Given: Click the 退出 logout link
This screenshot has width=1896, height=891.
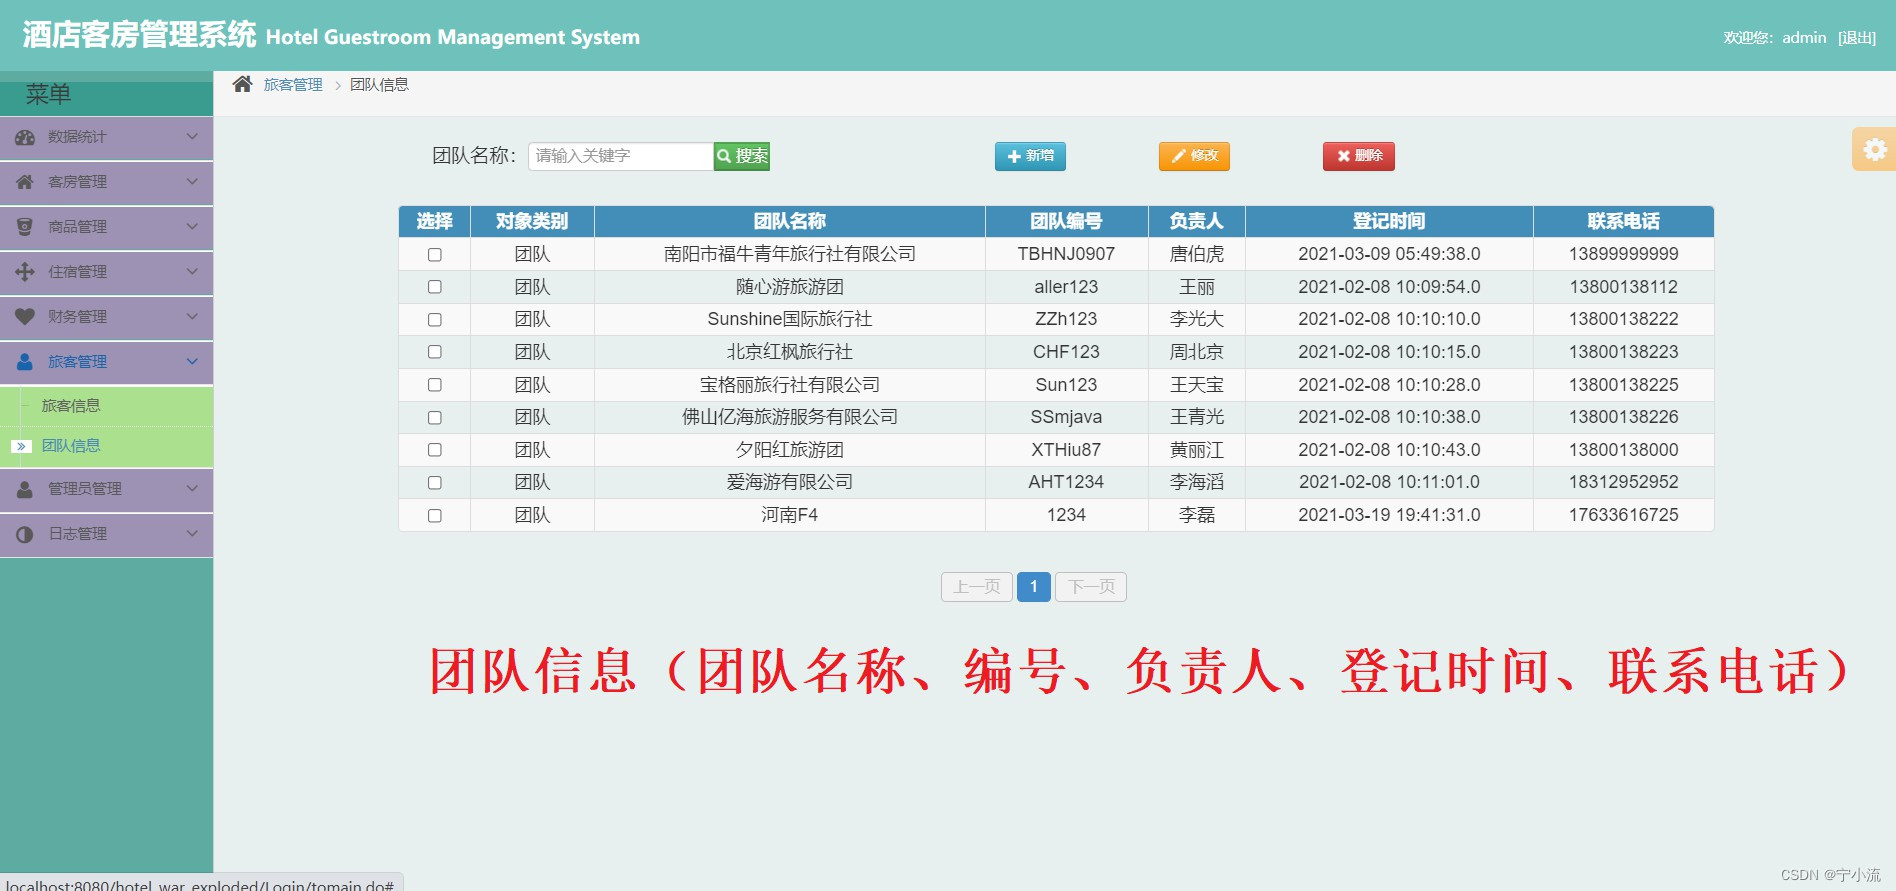Looking at the screenshot, I should click(x=1857, y=38).
